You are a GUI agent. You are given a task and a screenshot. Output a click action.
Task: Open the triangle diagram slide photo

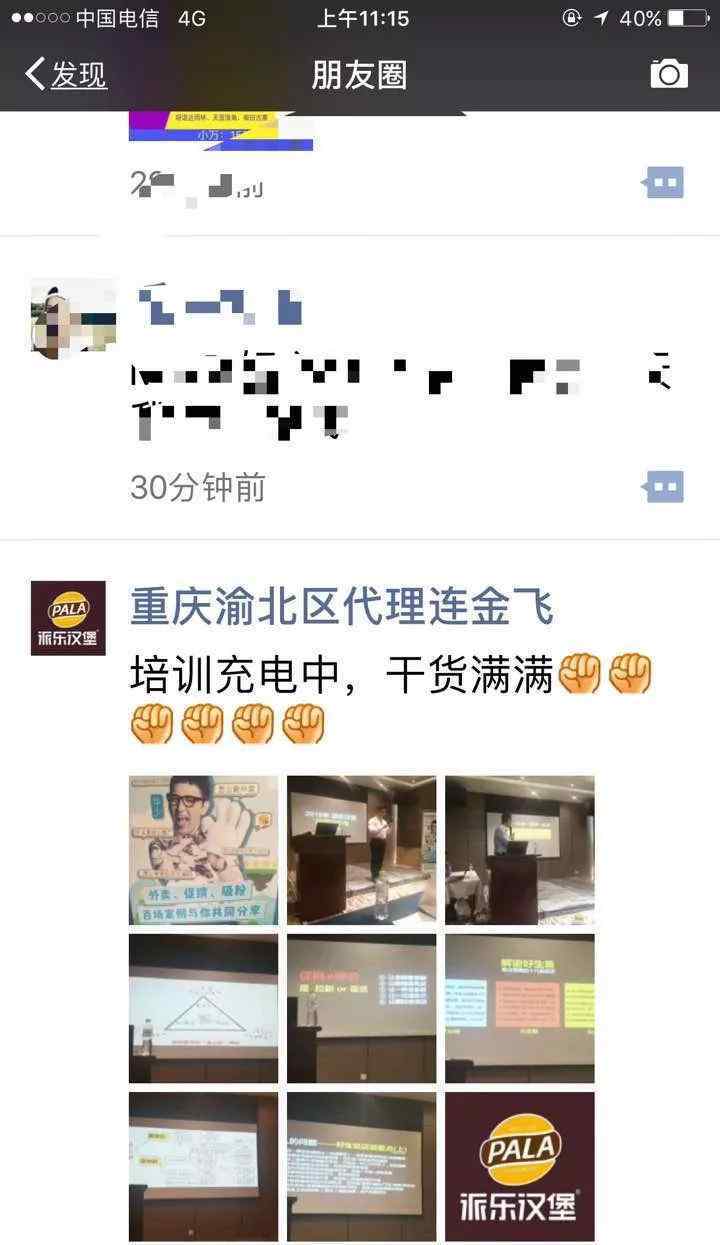(204, 1008)
